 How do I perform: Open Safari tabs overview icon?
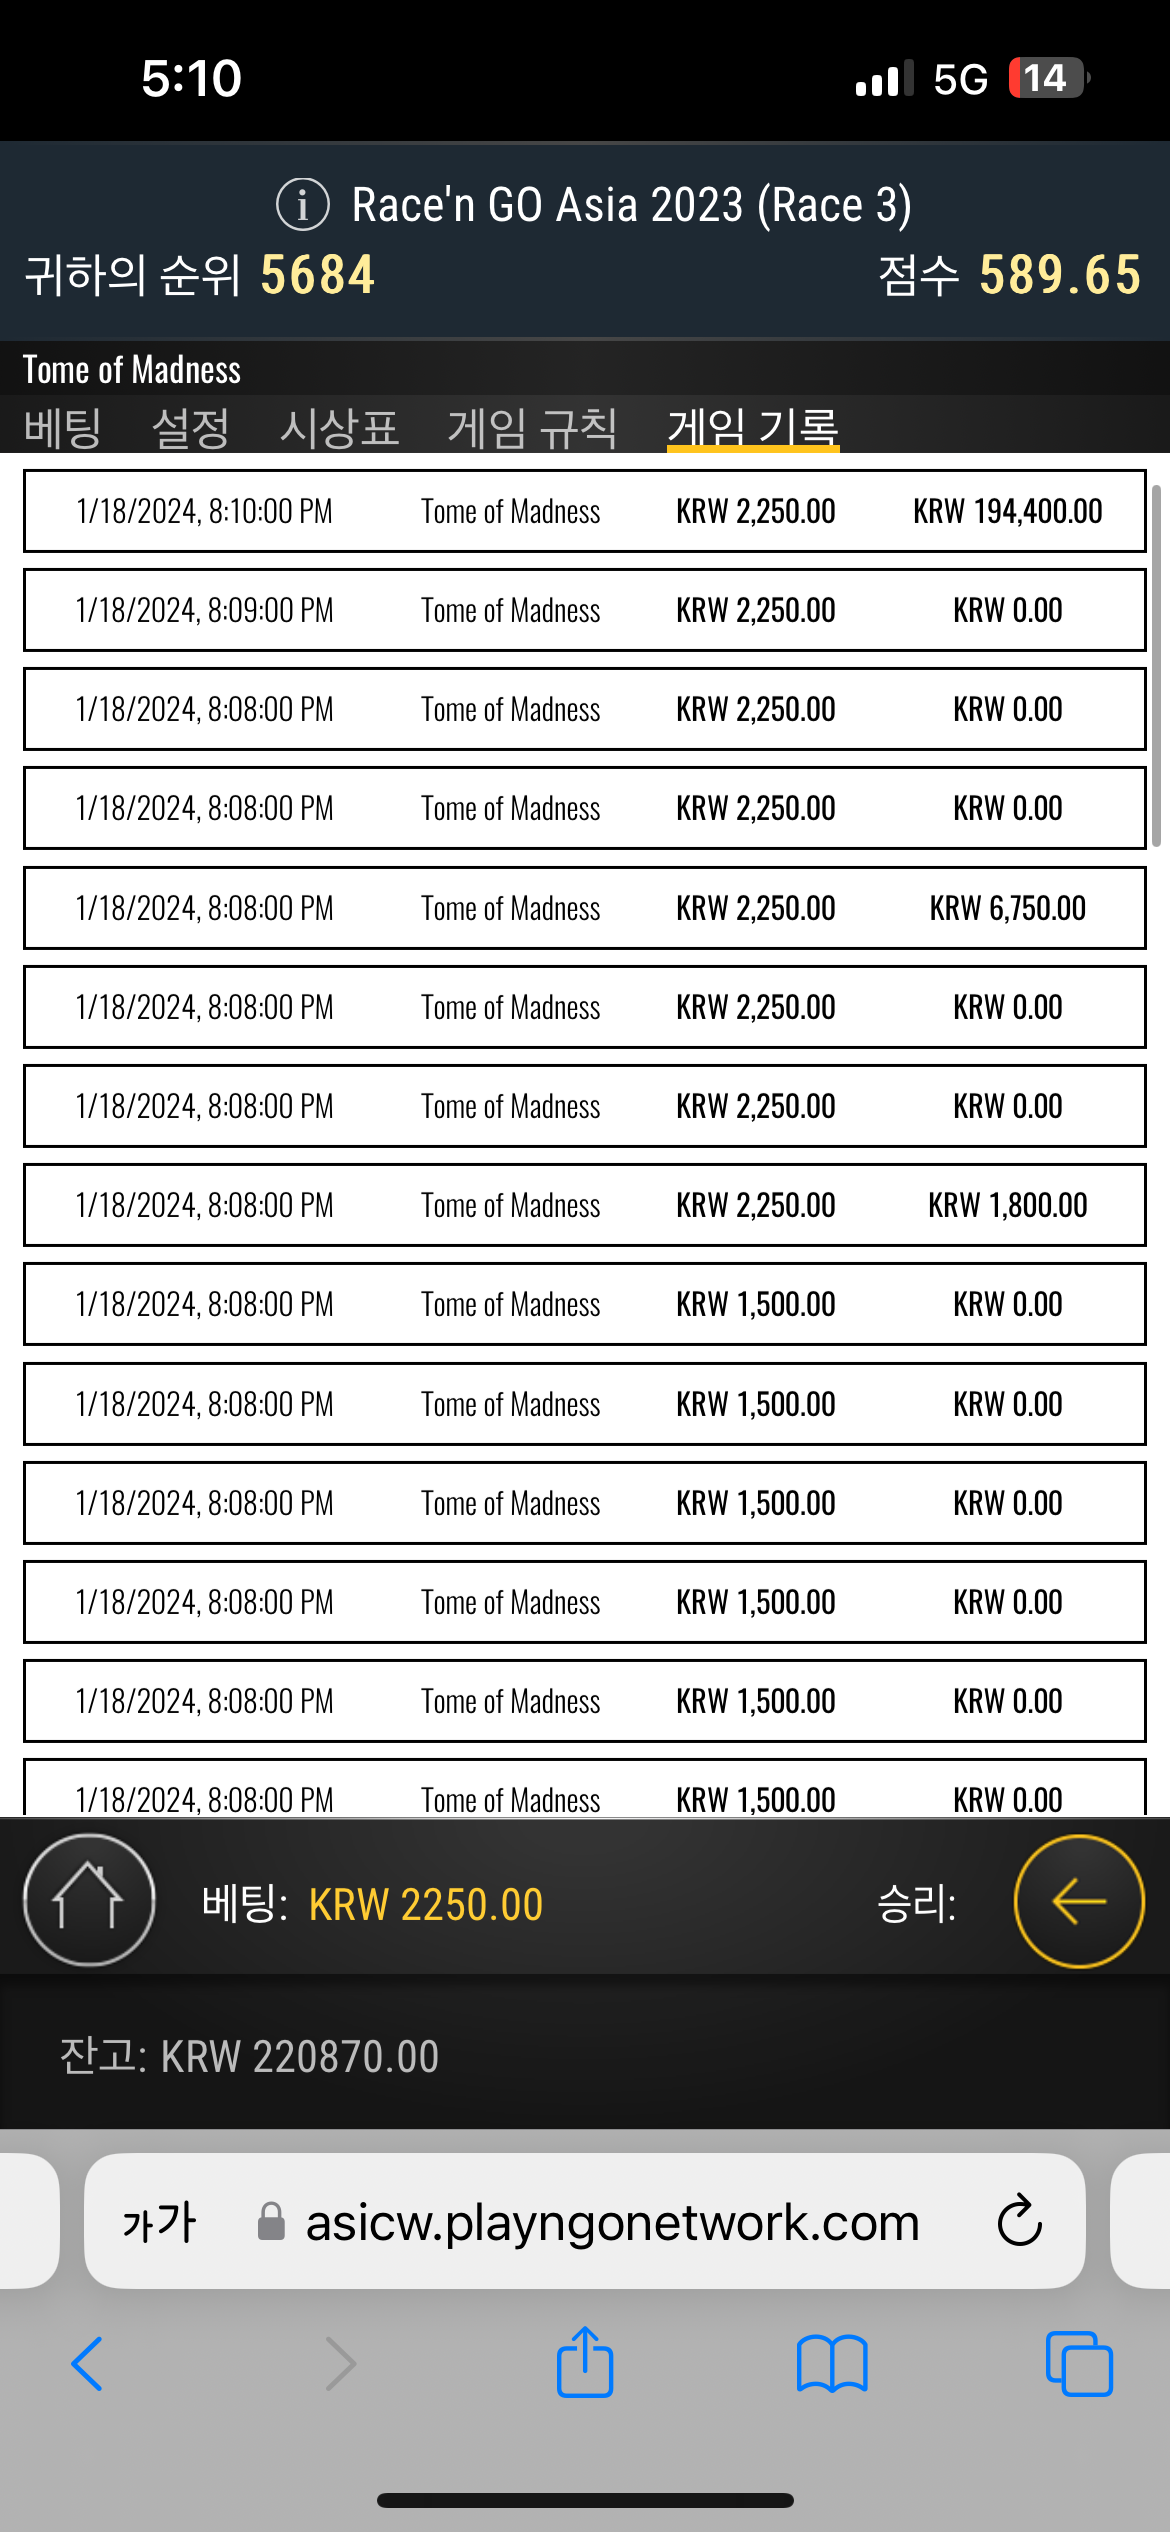click(x=1079, y=2364)
